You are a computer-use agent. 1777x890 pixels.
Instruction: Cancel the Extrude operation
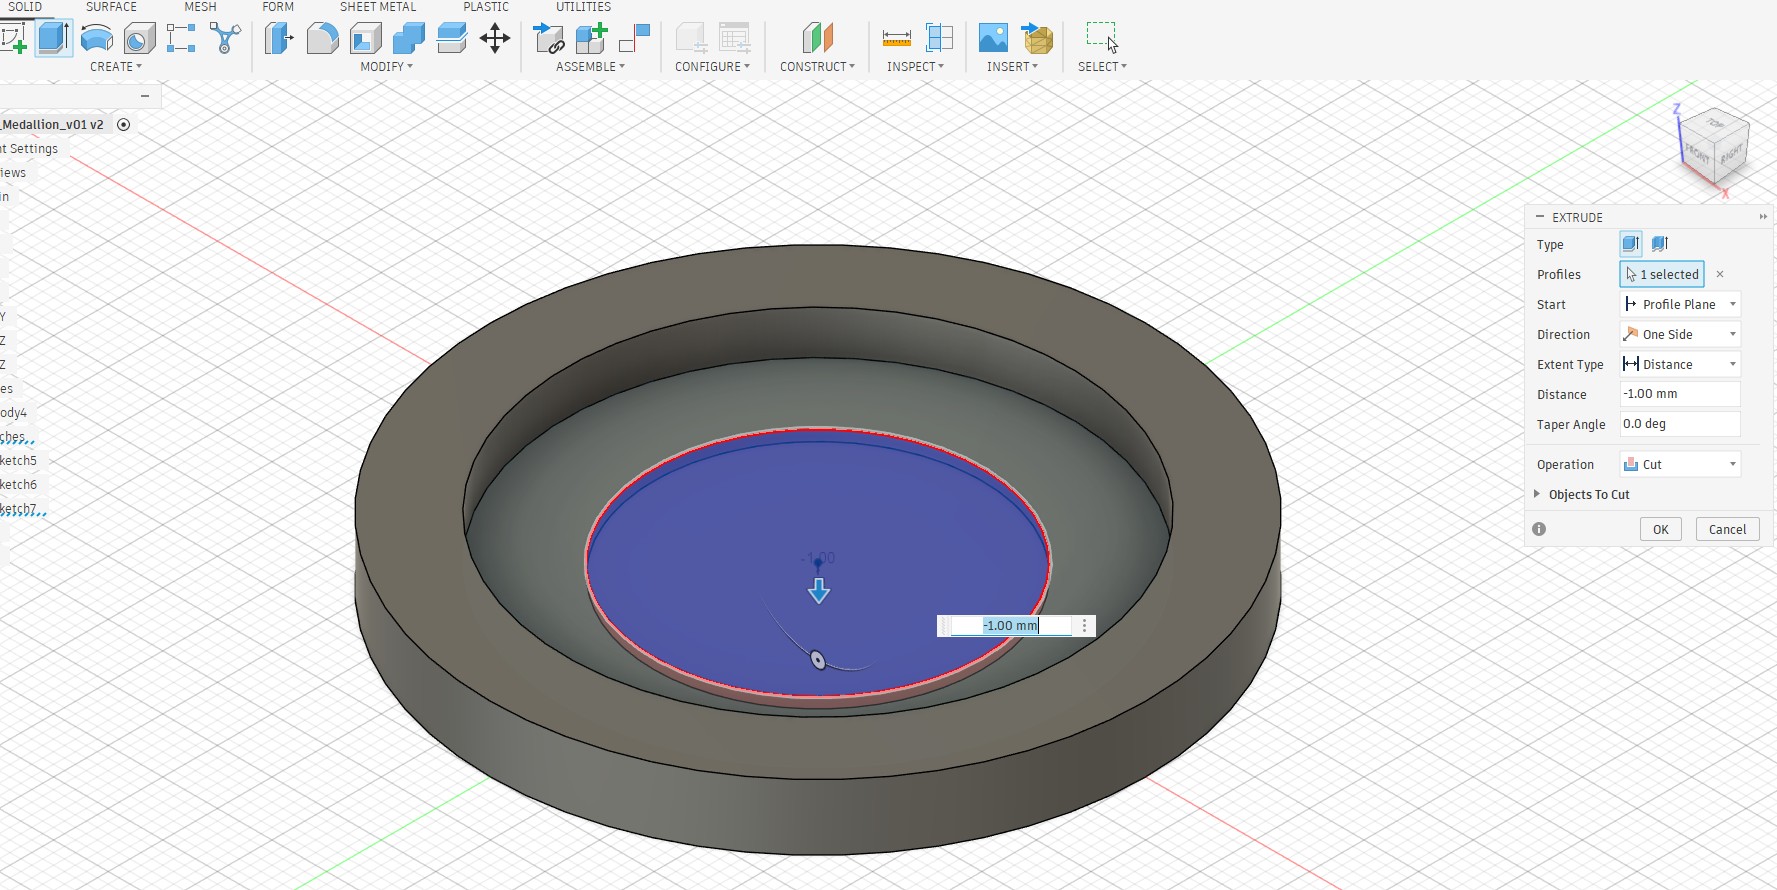pos(1727,529)
